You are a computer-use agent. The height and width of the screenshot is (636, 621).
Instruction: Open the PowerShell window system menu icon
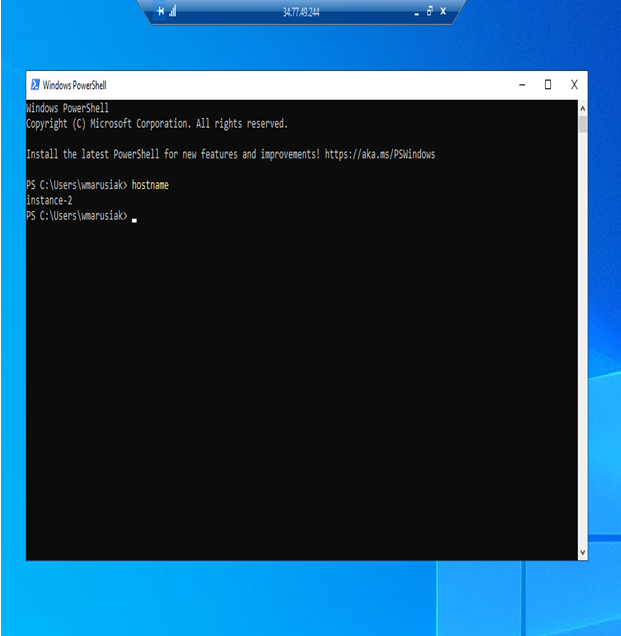click(35, 85)
